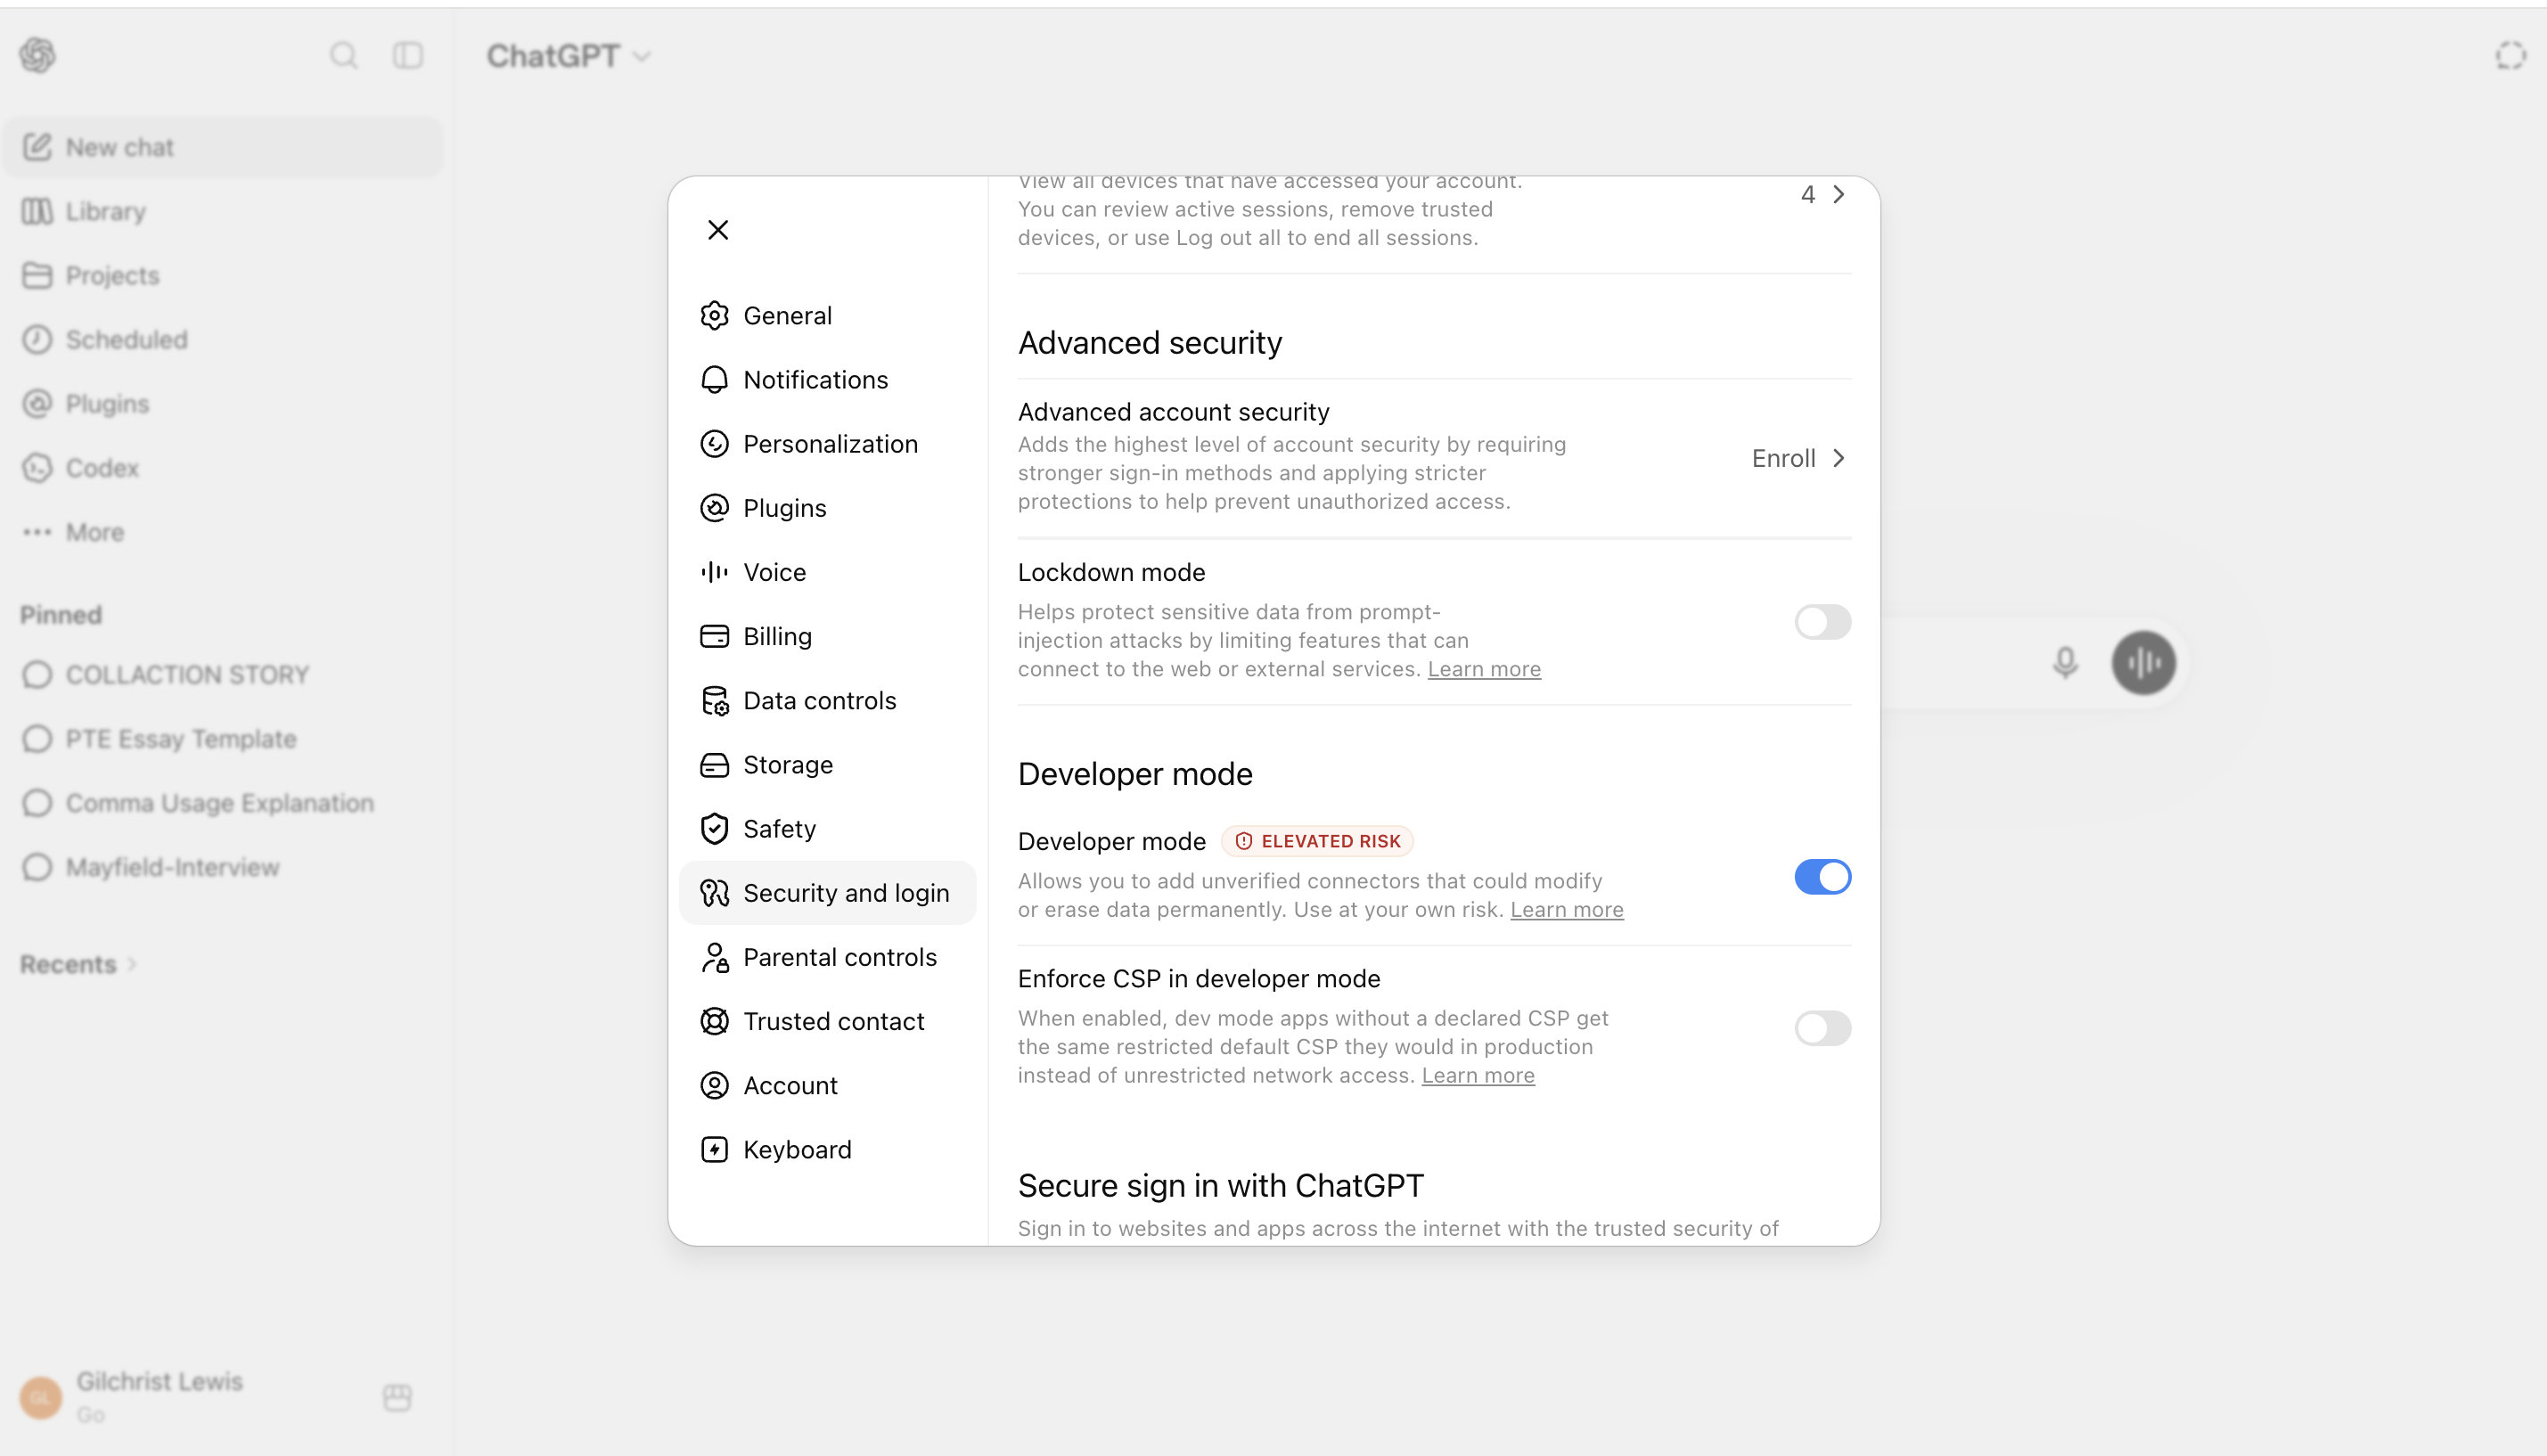Viewport: 2547px width, 1456px height.
Task: Turn off Developer mode toggle
Action: [1822, 877]
